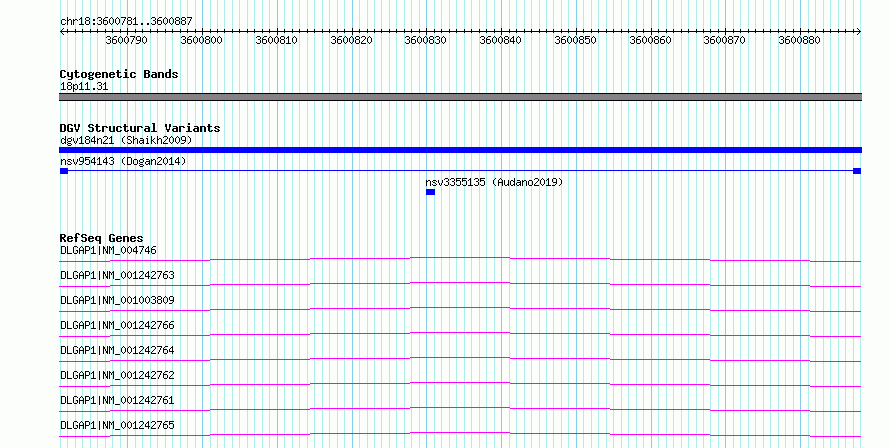Select the RefSeq Genes track title
This screenshot has width=890, height=448.
[101, 238]
